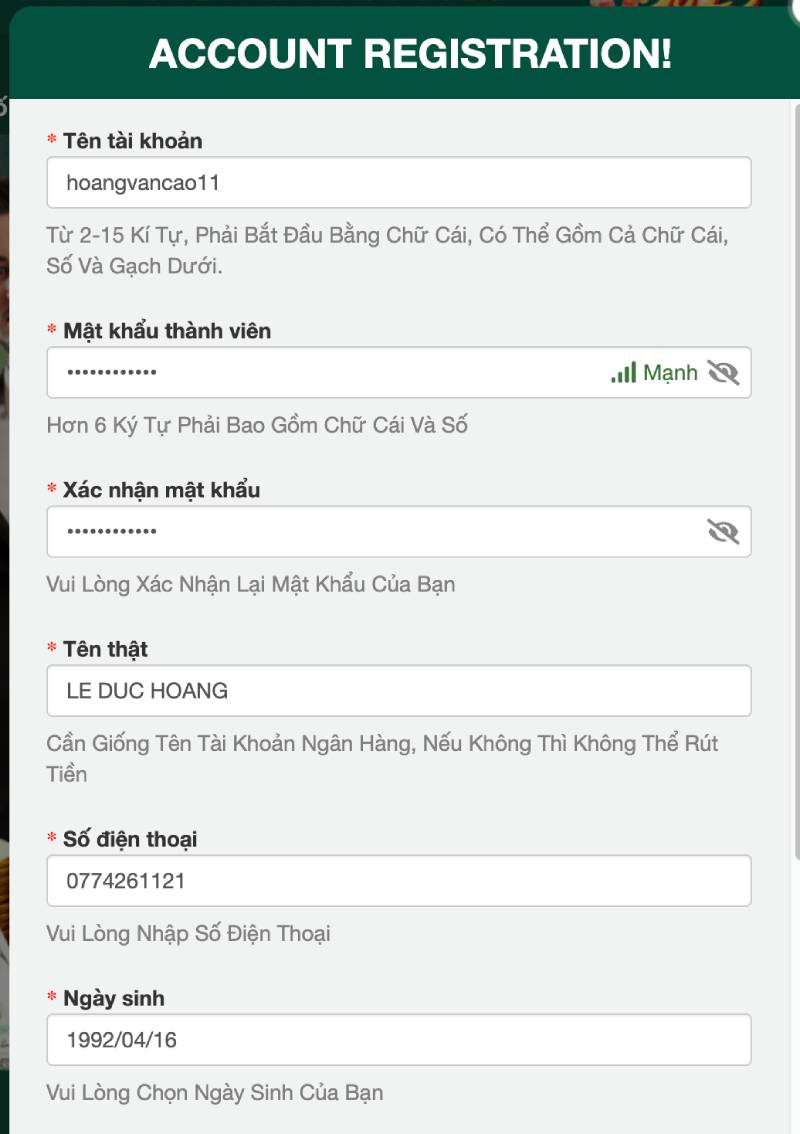Click the red asterisk beside Ngày sinh

pyautogui.click(x=50, y=997)
